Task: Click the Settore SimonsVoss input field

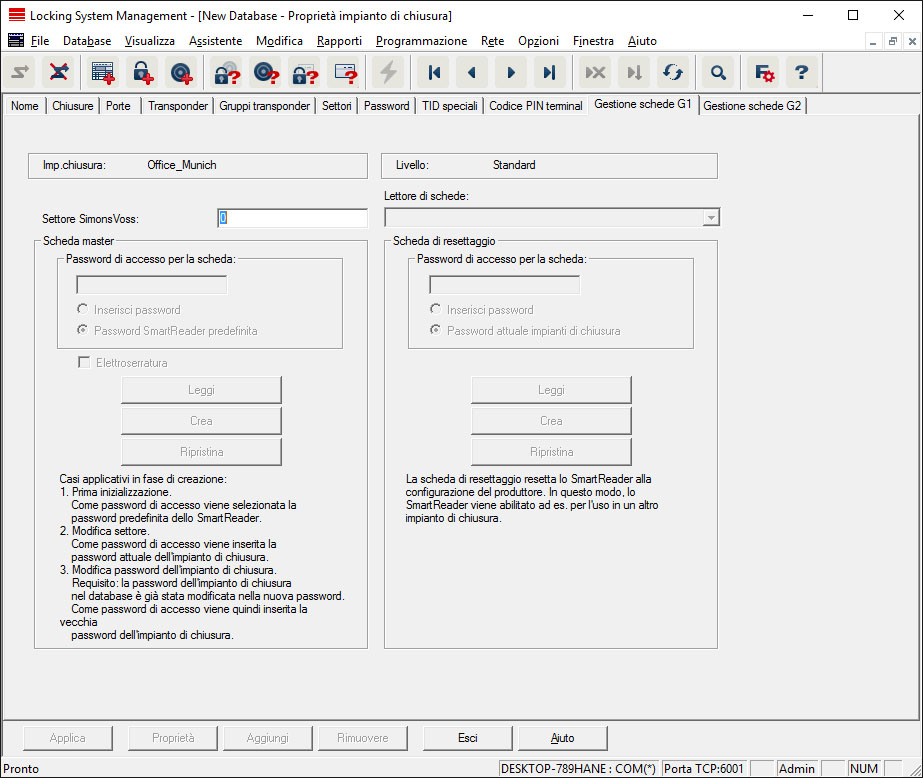Action: coord(292,218)
